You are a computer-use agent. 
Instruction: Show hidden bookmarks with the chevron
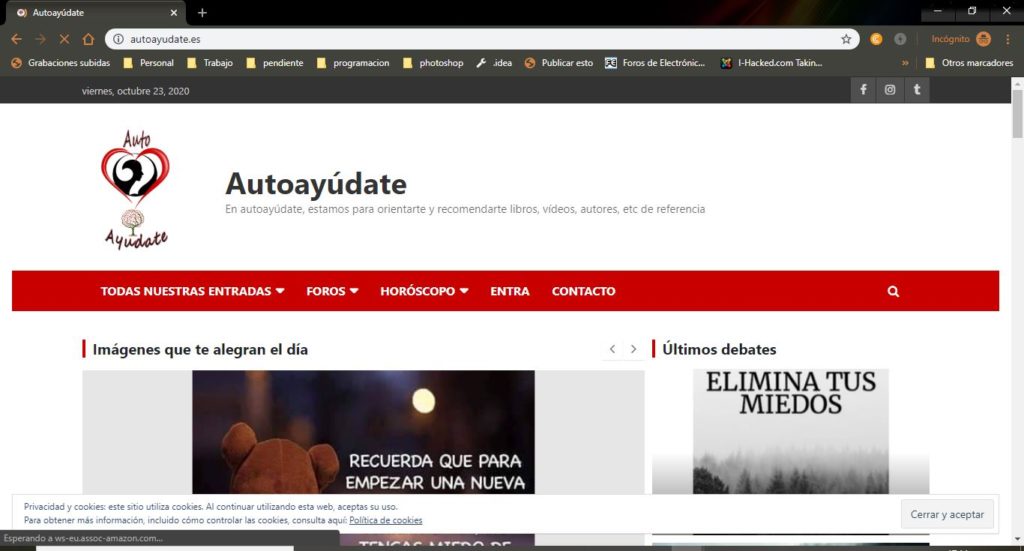pyautogui.click(x=905, y=63)
